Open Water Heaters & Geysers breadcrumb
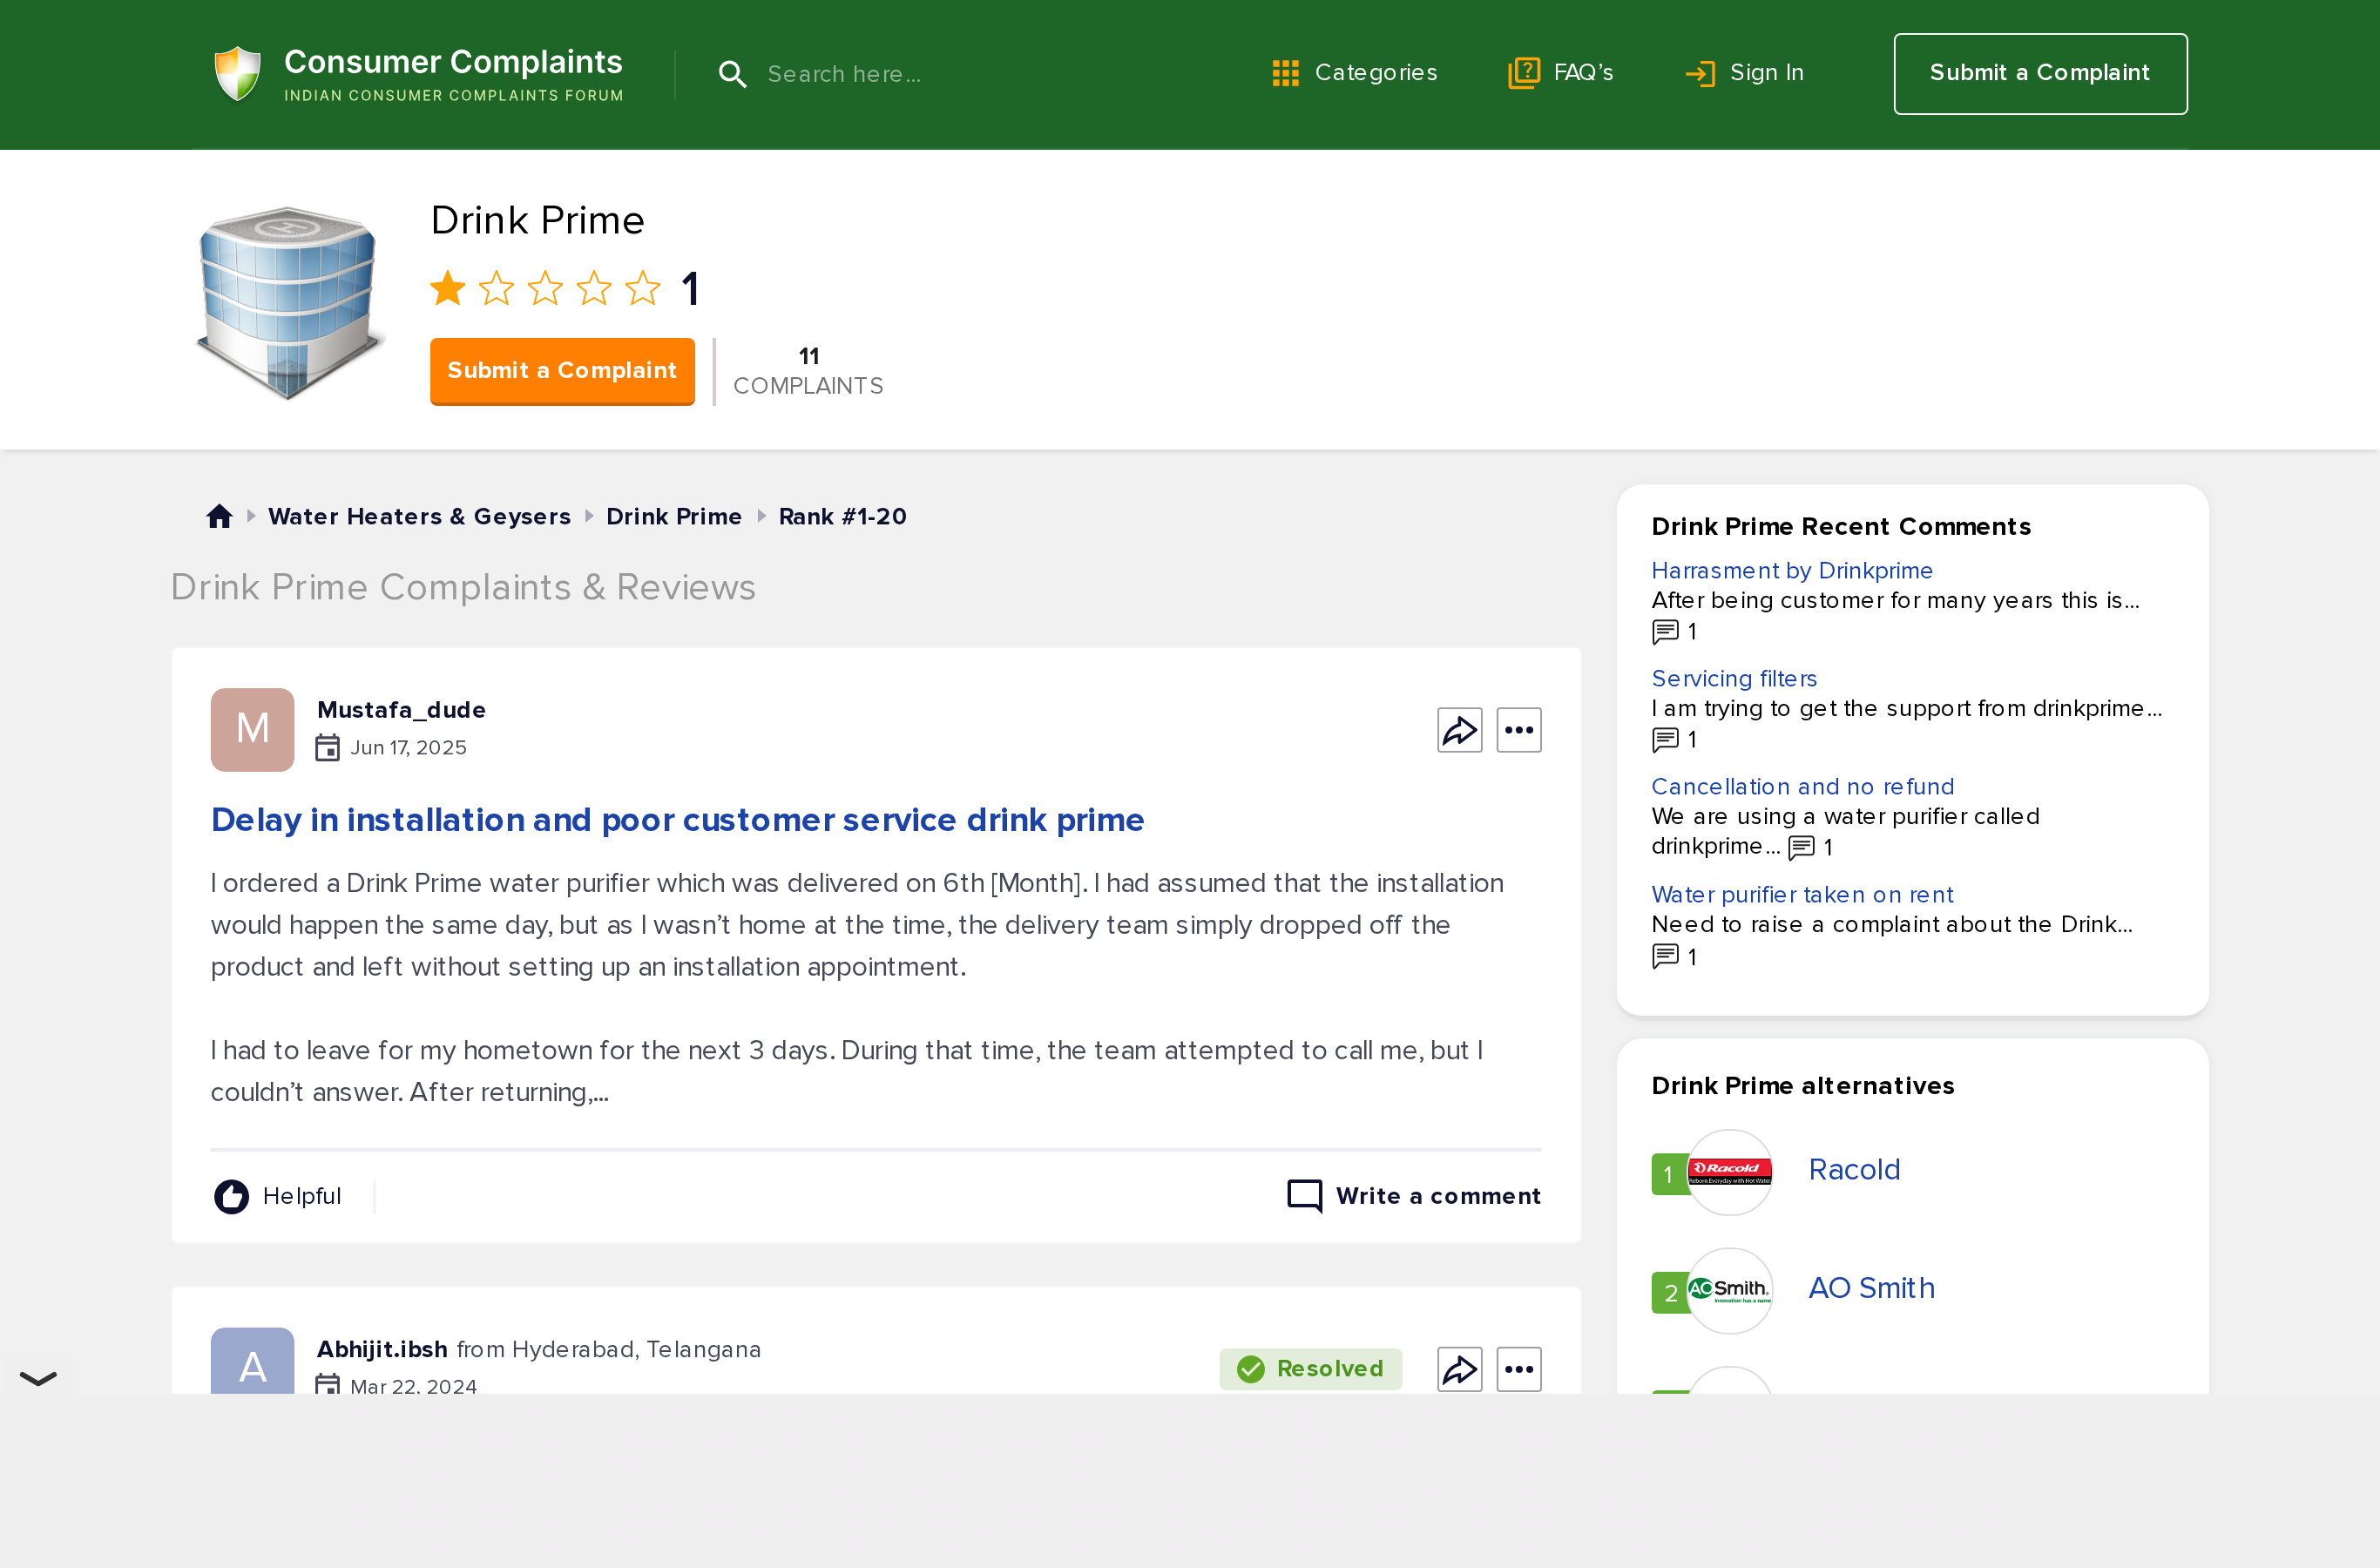This screenshot has width=2380, height=1568. pos(419,516)
